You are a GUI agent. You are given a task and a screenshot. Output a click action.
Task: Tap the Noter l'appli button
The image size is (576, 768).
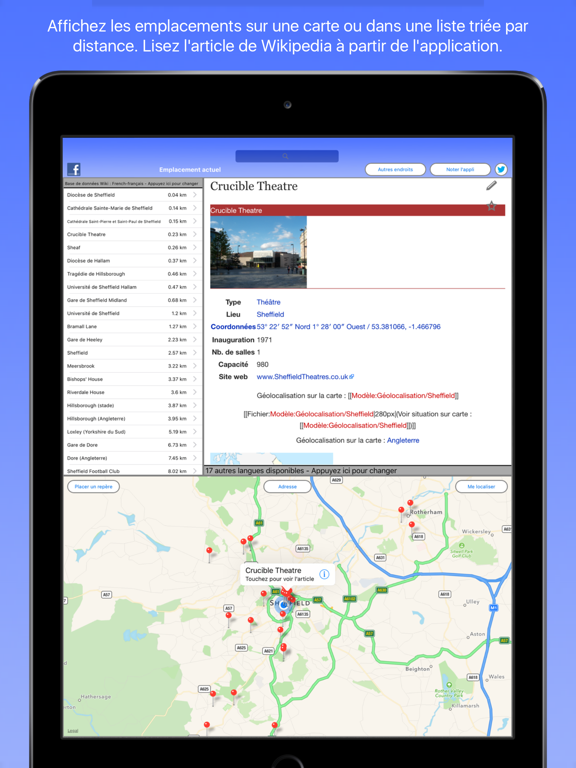click(x=460, y=169)
